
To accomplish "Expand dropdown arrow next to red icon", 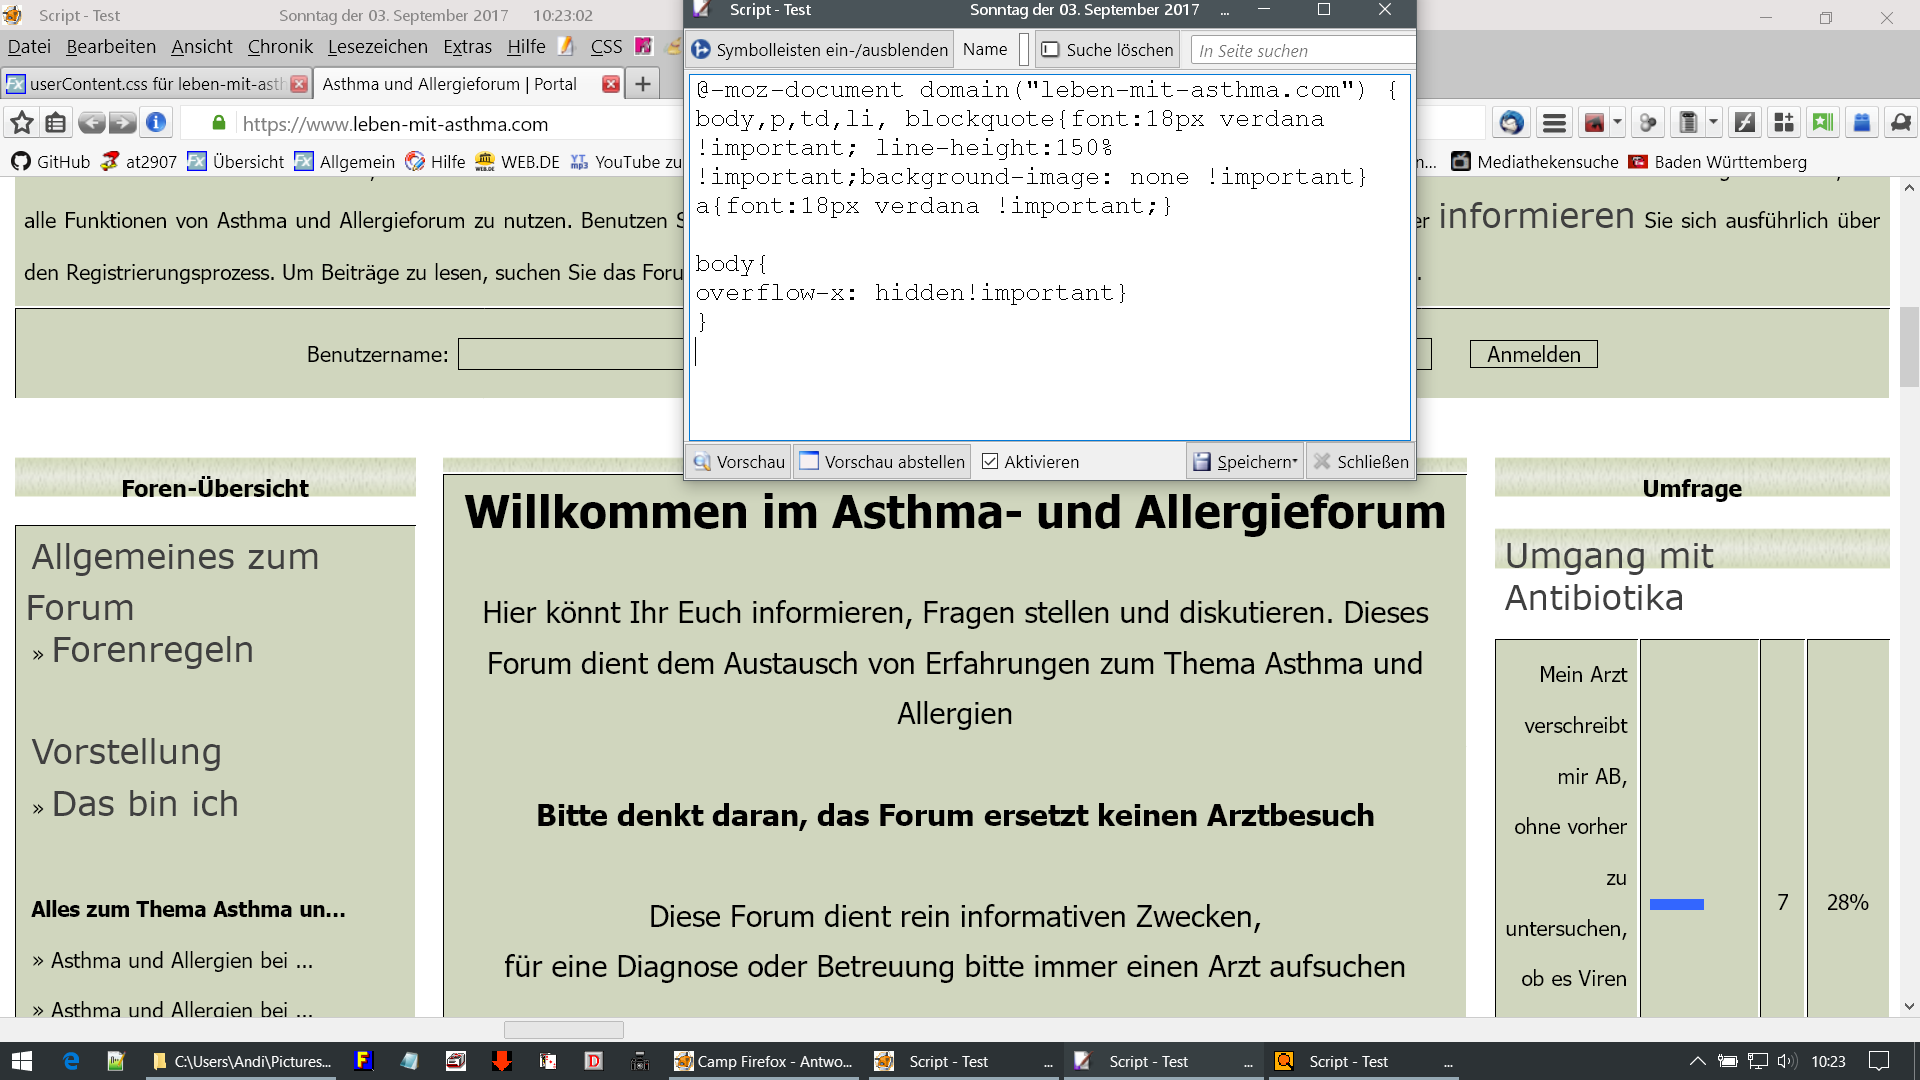I will (1618, 123).
